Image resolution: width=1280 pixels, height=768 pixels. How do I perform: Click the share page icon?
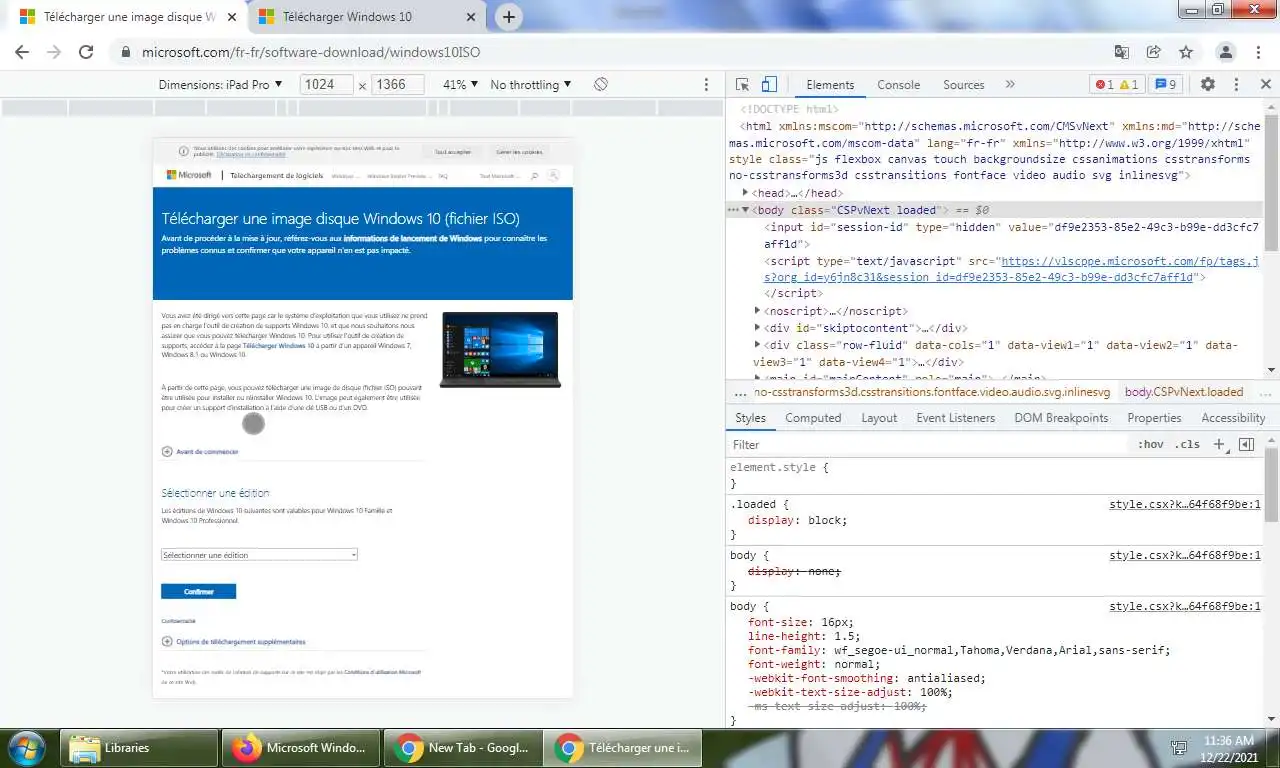pos(1154,52)
